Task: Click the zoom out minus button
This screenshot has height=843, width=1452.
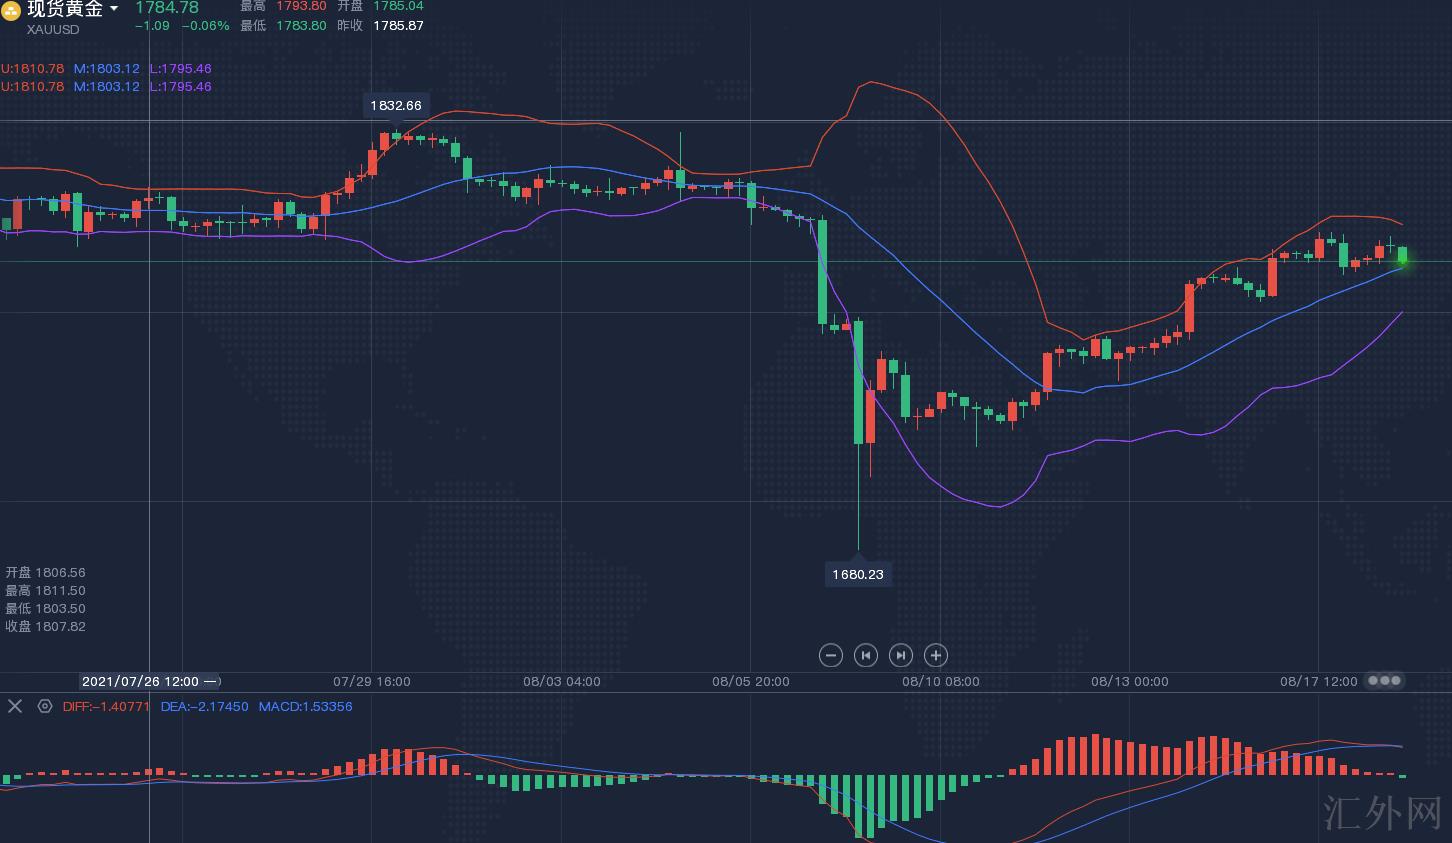Action: [830, 655]
